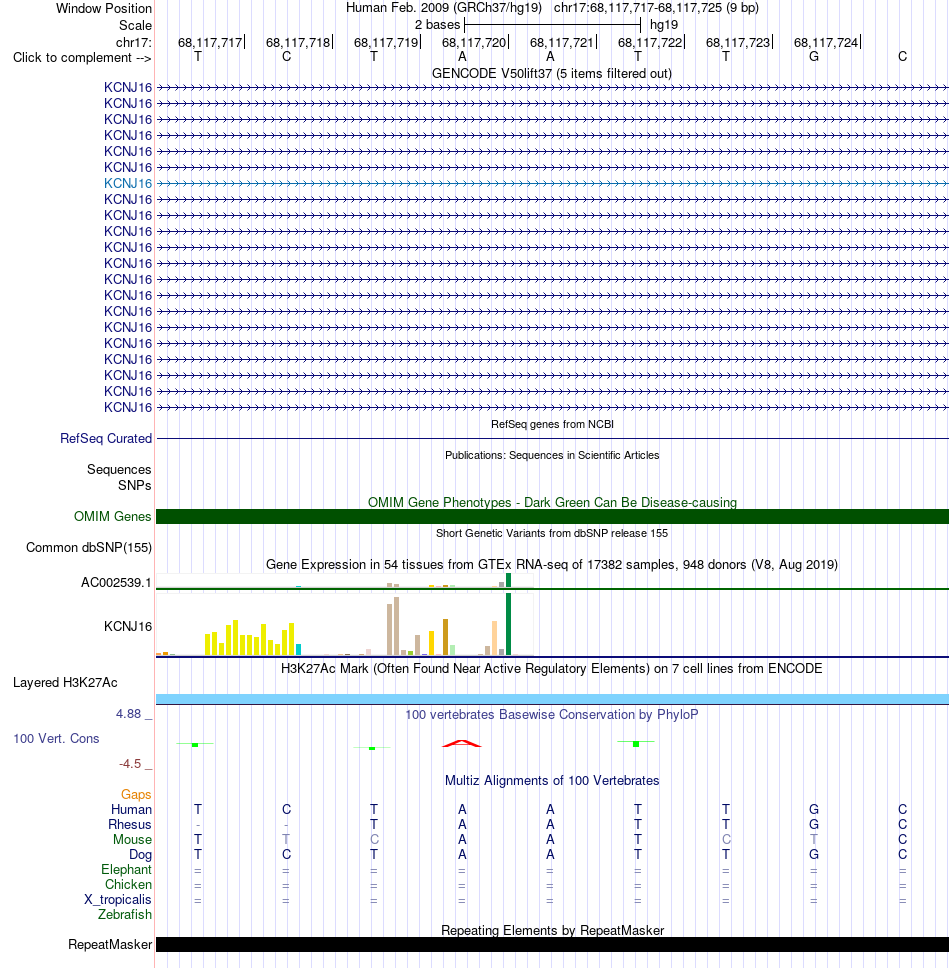Click the AC002539.1 GTEx gene label
The height and width of the screenshot is (968, 950).
[x=116, y=582]
